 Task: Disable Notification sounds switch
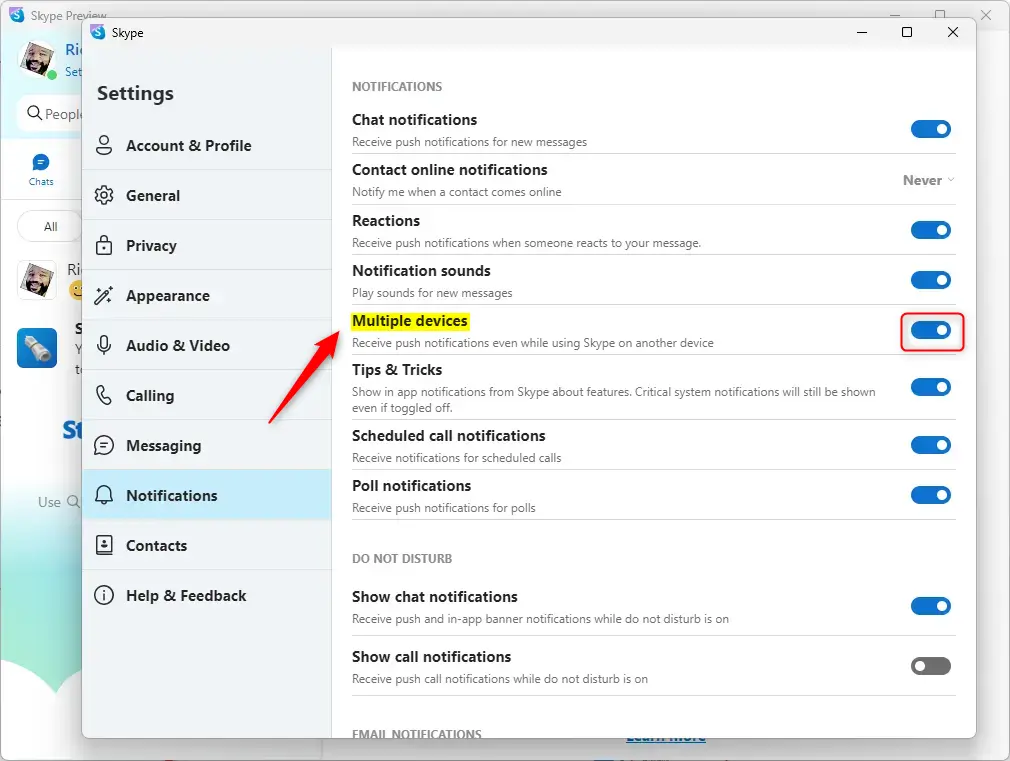pyautogui.click(x=930, y=280)
